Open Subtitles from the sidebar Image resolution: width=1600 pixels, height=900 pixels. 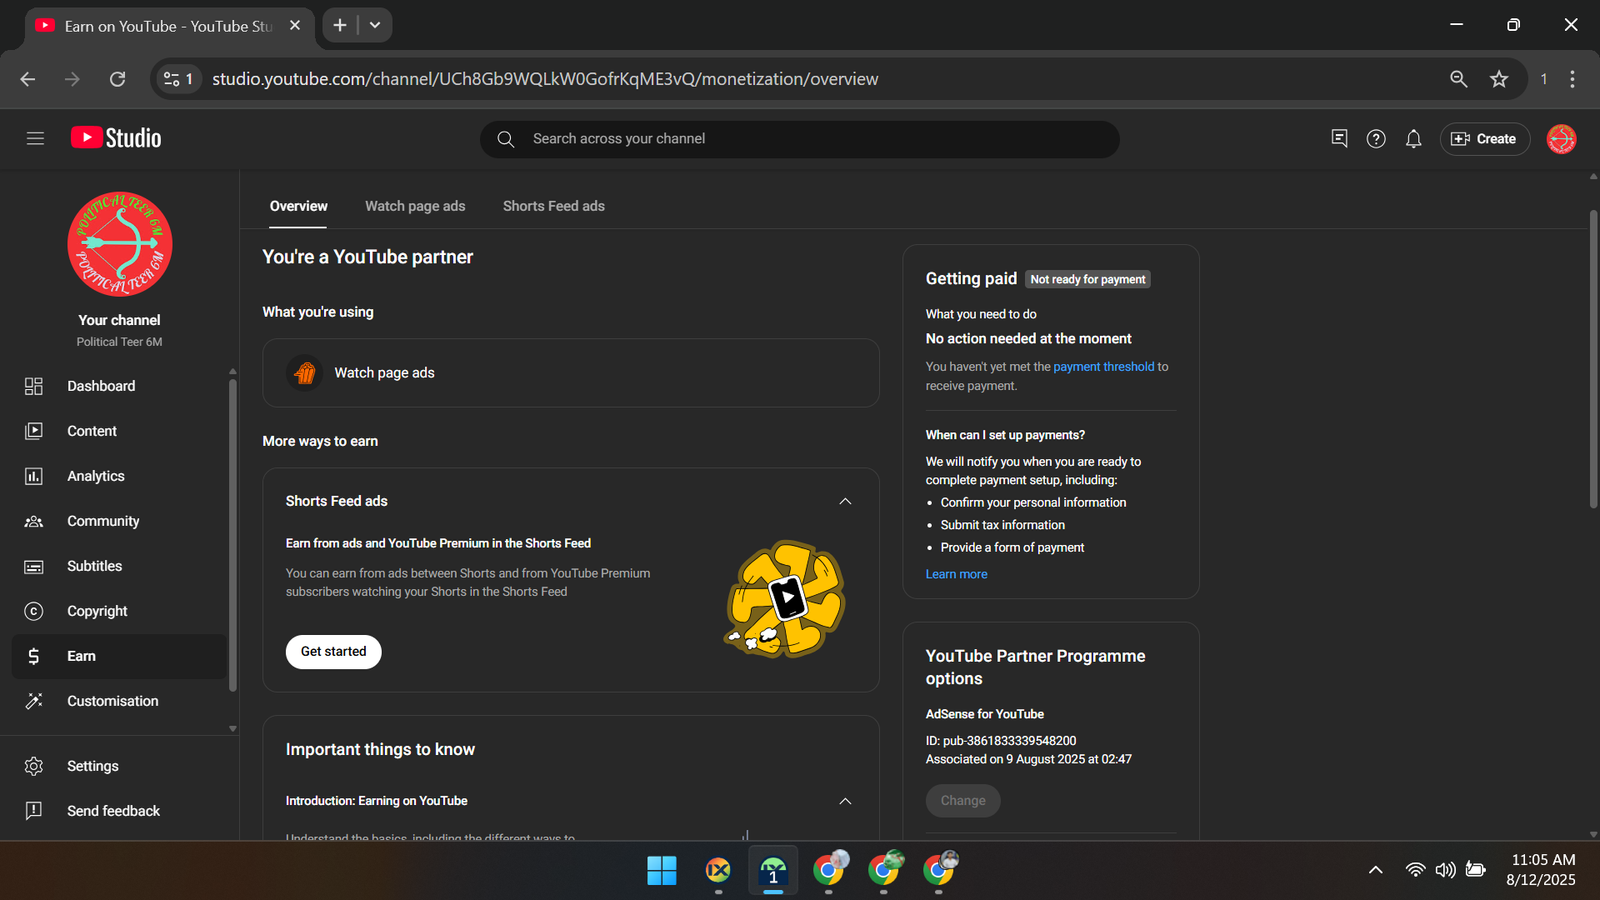pyautogui.click(x=120, y=566)
